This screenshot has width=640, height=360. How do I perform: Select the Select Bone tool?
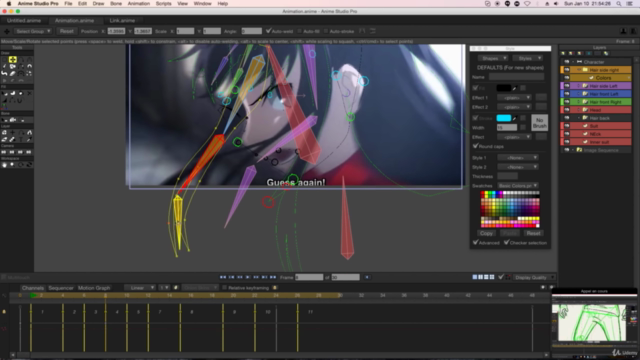4,120
